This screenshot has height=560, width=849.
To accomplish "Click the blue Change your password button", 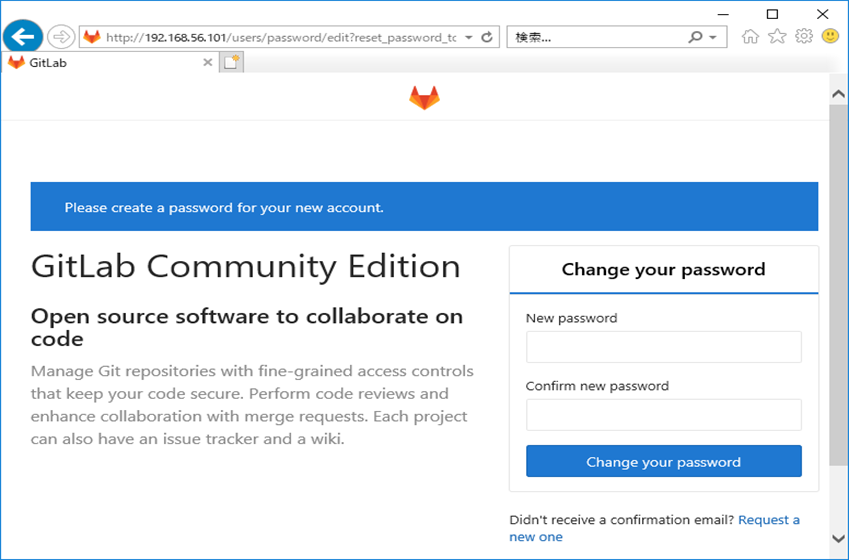I will pos(663,461).
